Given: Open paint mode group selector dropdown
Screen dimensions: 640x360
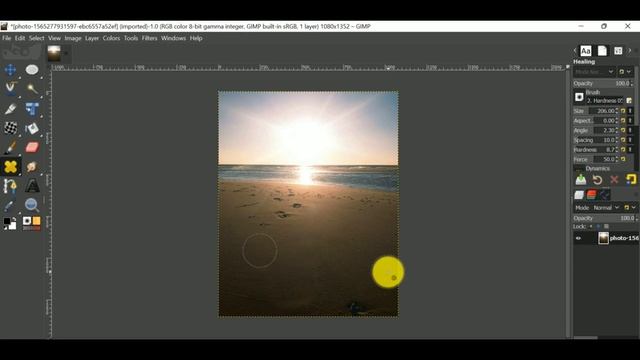Looking at the screenshot, I should [625, 72].
